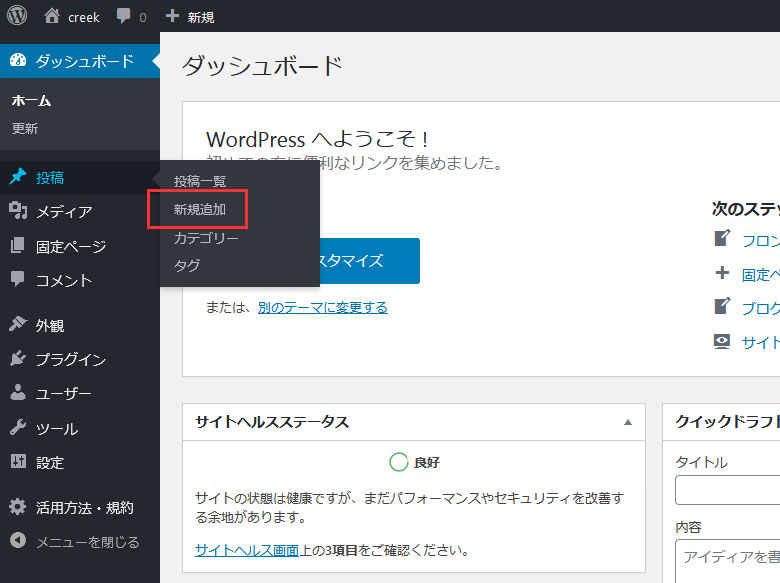Viewport: 780px width, 583px height.
Task: Focus the タイトル input field
Action: [x=727, y=490]
